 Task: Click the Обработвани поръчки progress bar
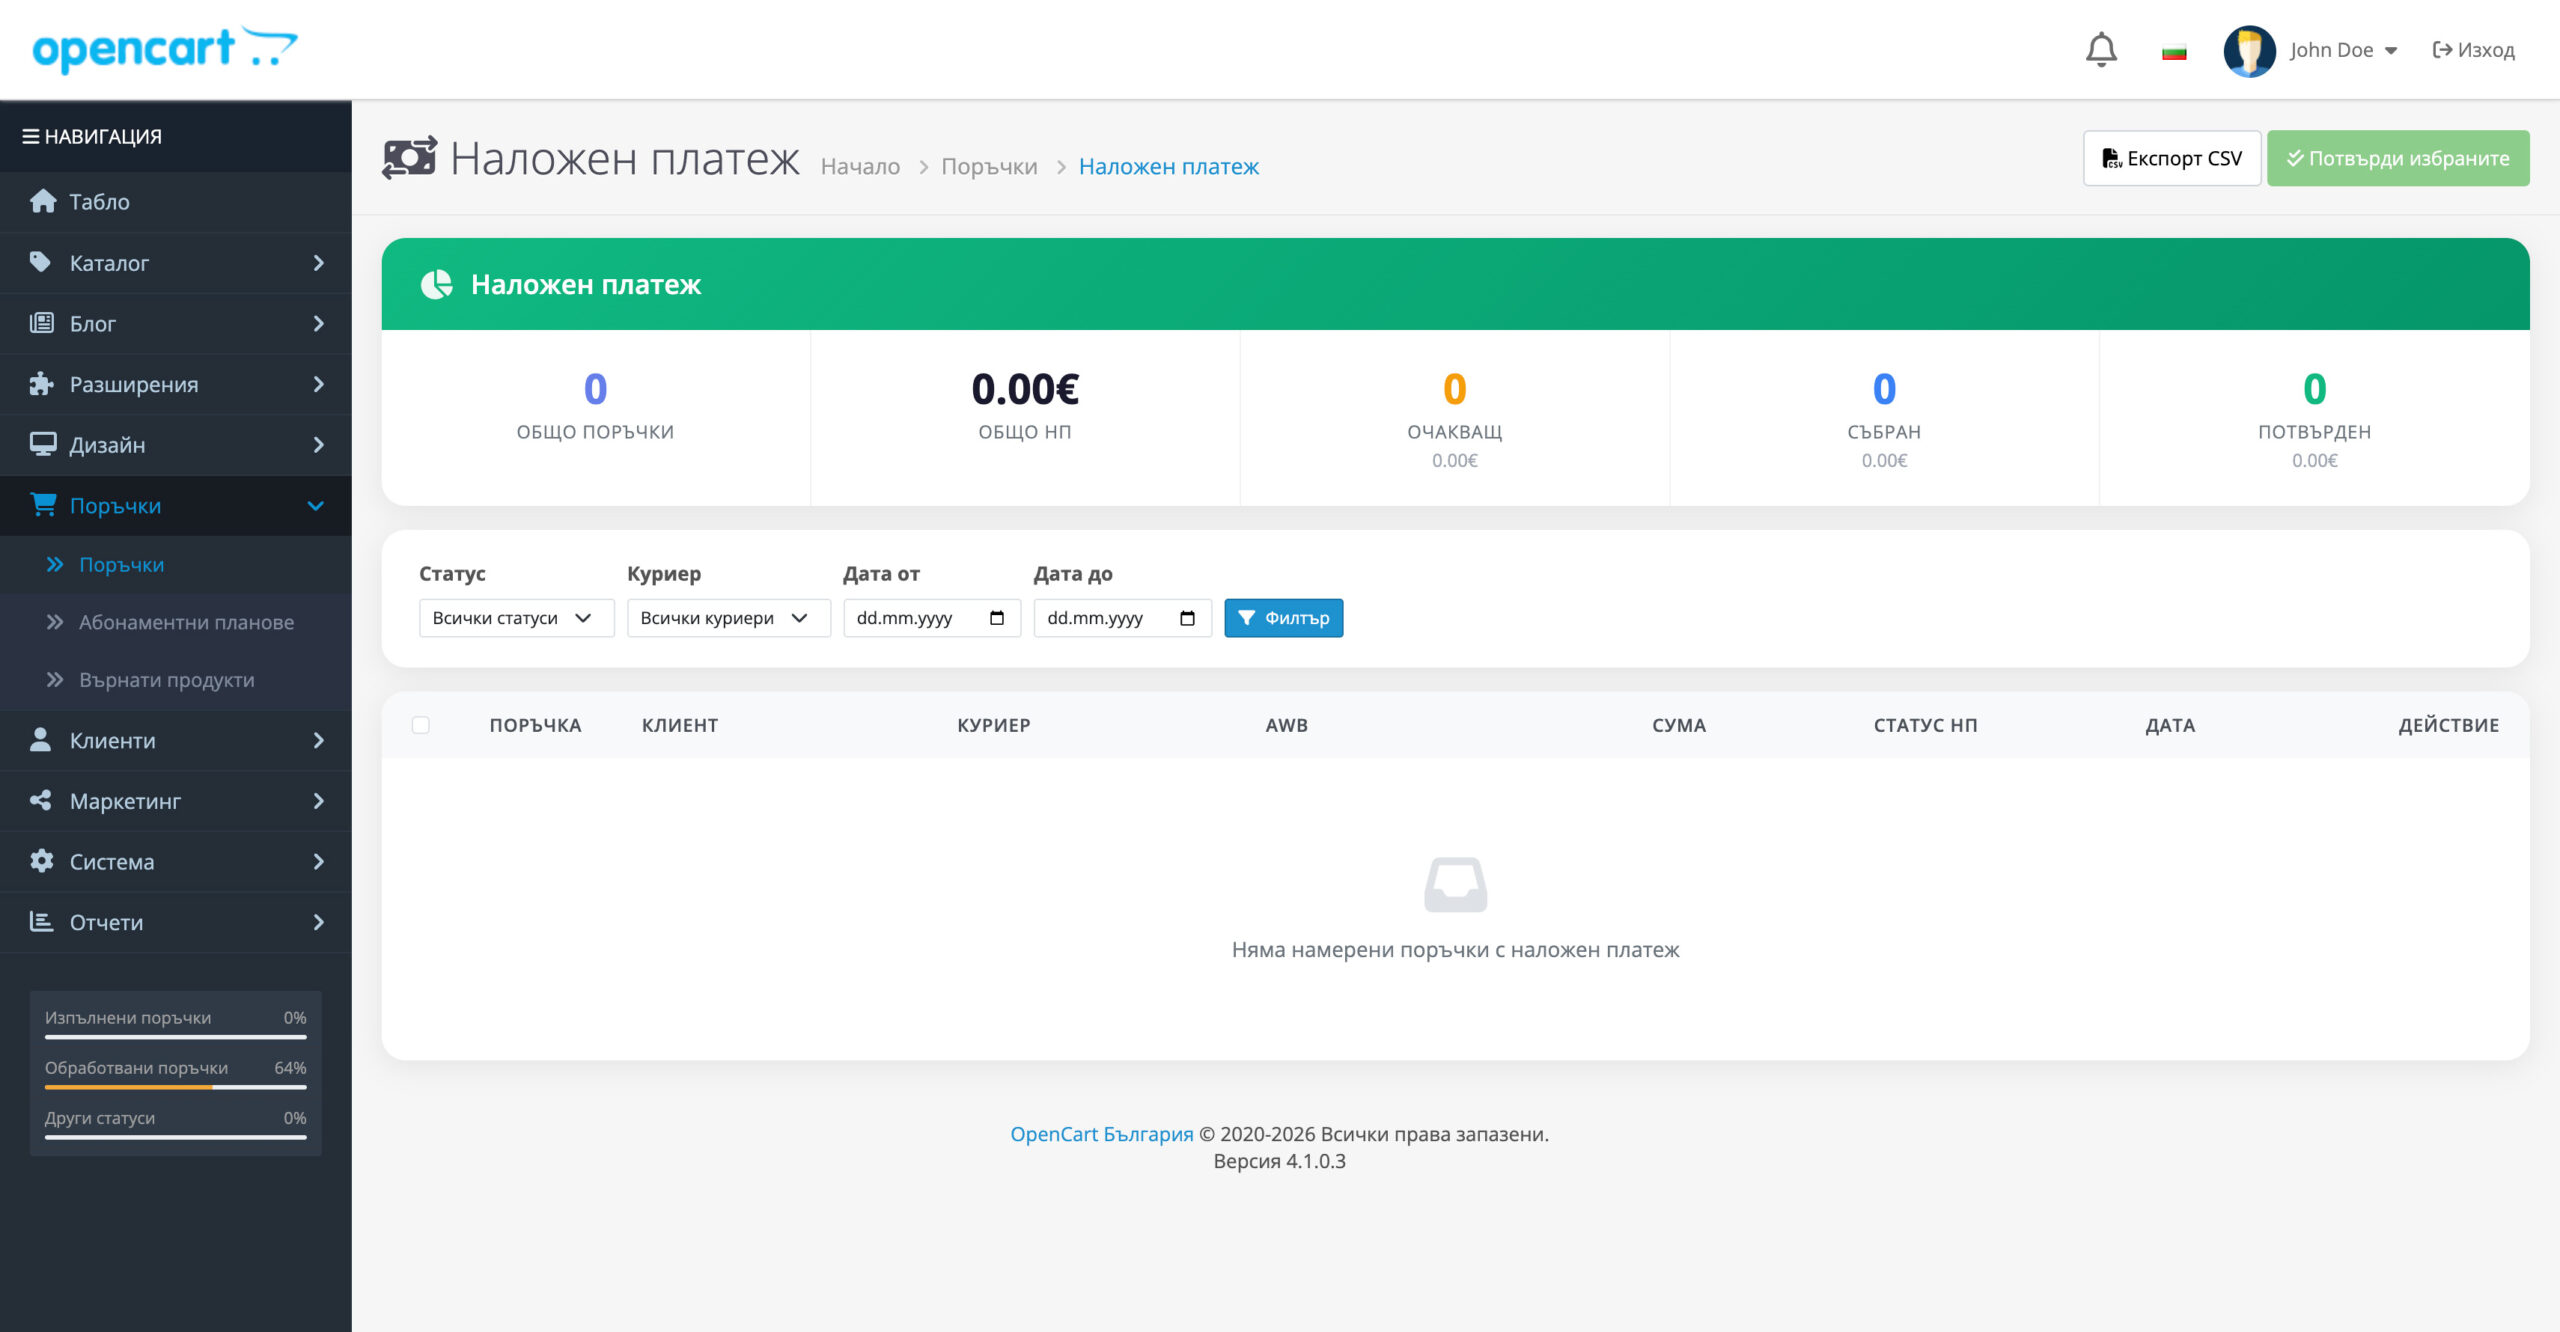point(175,1087)
